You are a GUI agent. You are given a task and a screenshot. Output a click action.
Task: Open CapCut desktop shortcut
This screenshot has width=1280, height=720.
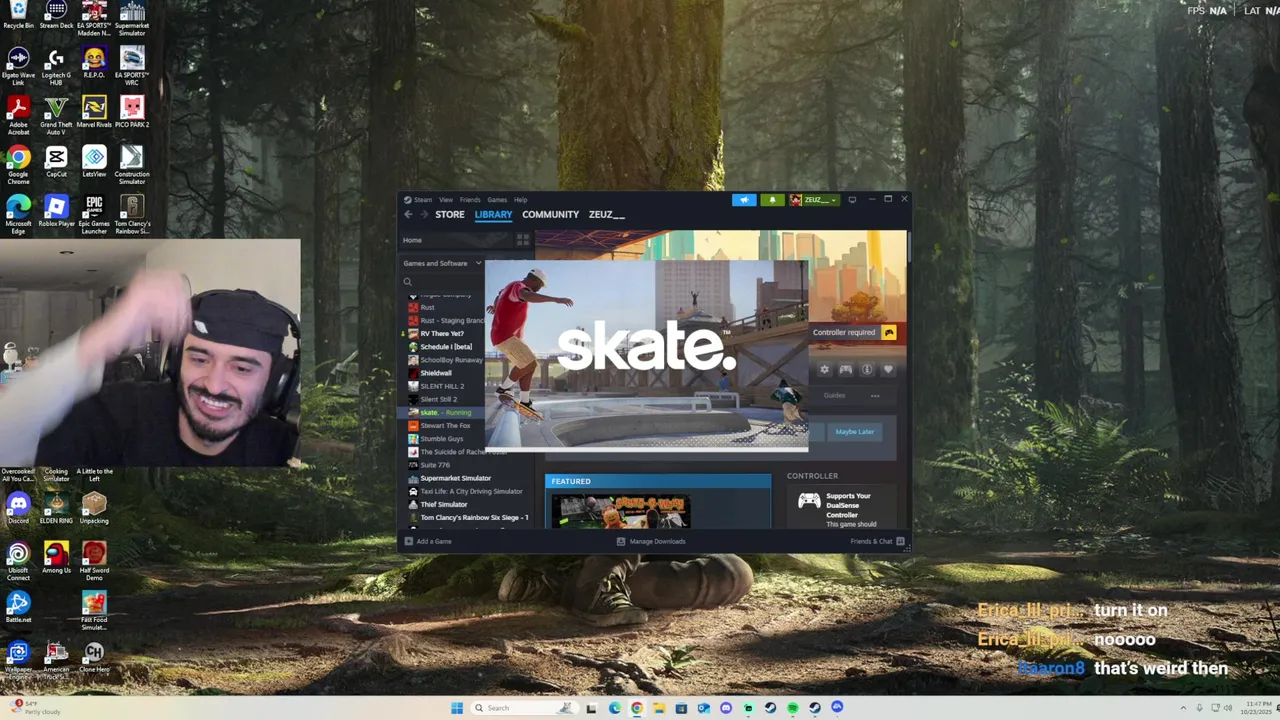[x=56, y=162]
